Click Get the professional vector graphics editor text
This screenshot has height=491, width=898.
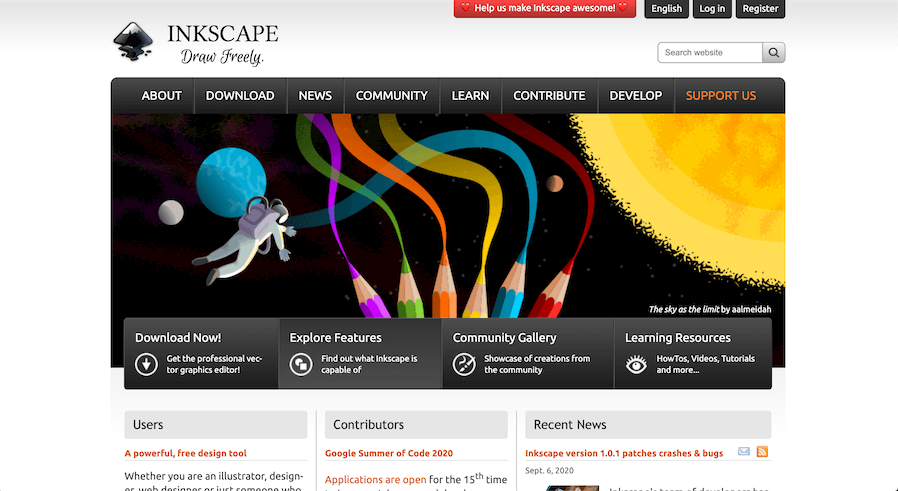tap(214, 364)
